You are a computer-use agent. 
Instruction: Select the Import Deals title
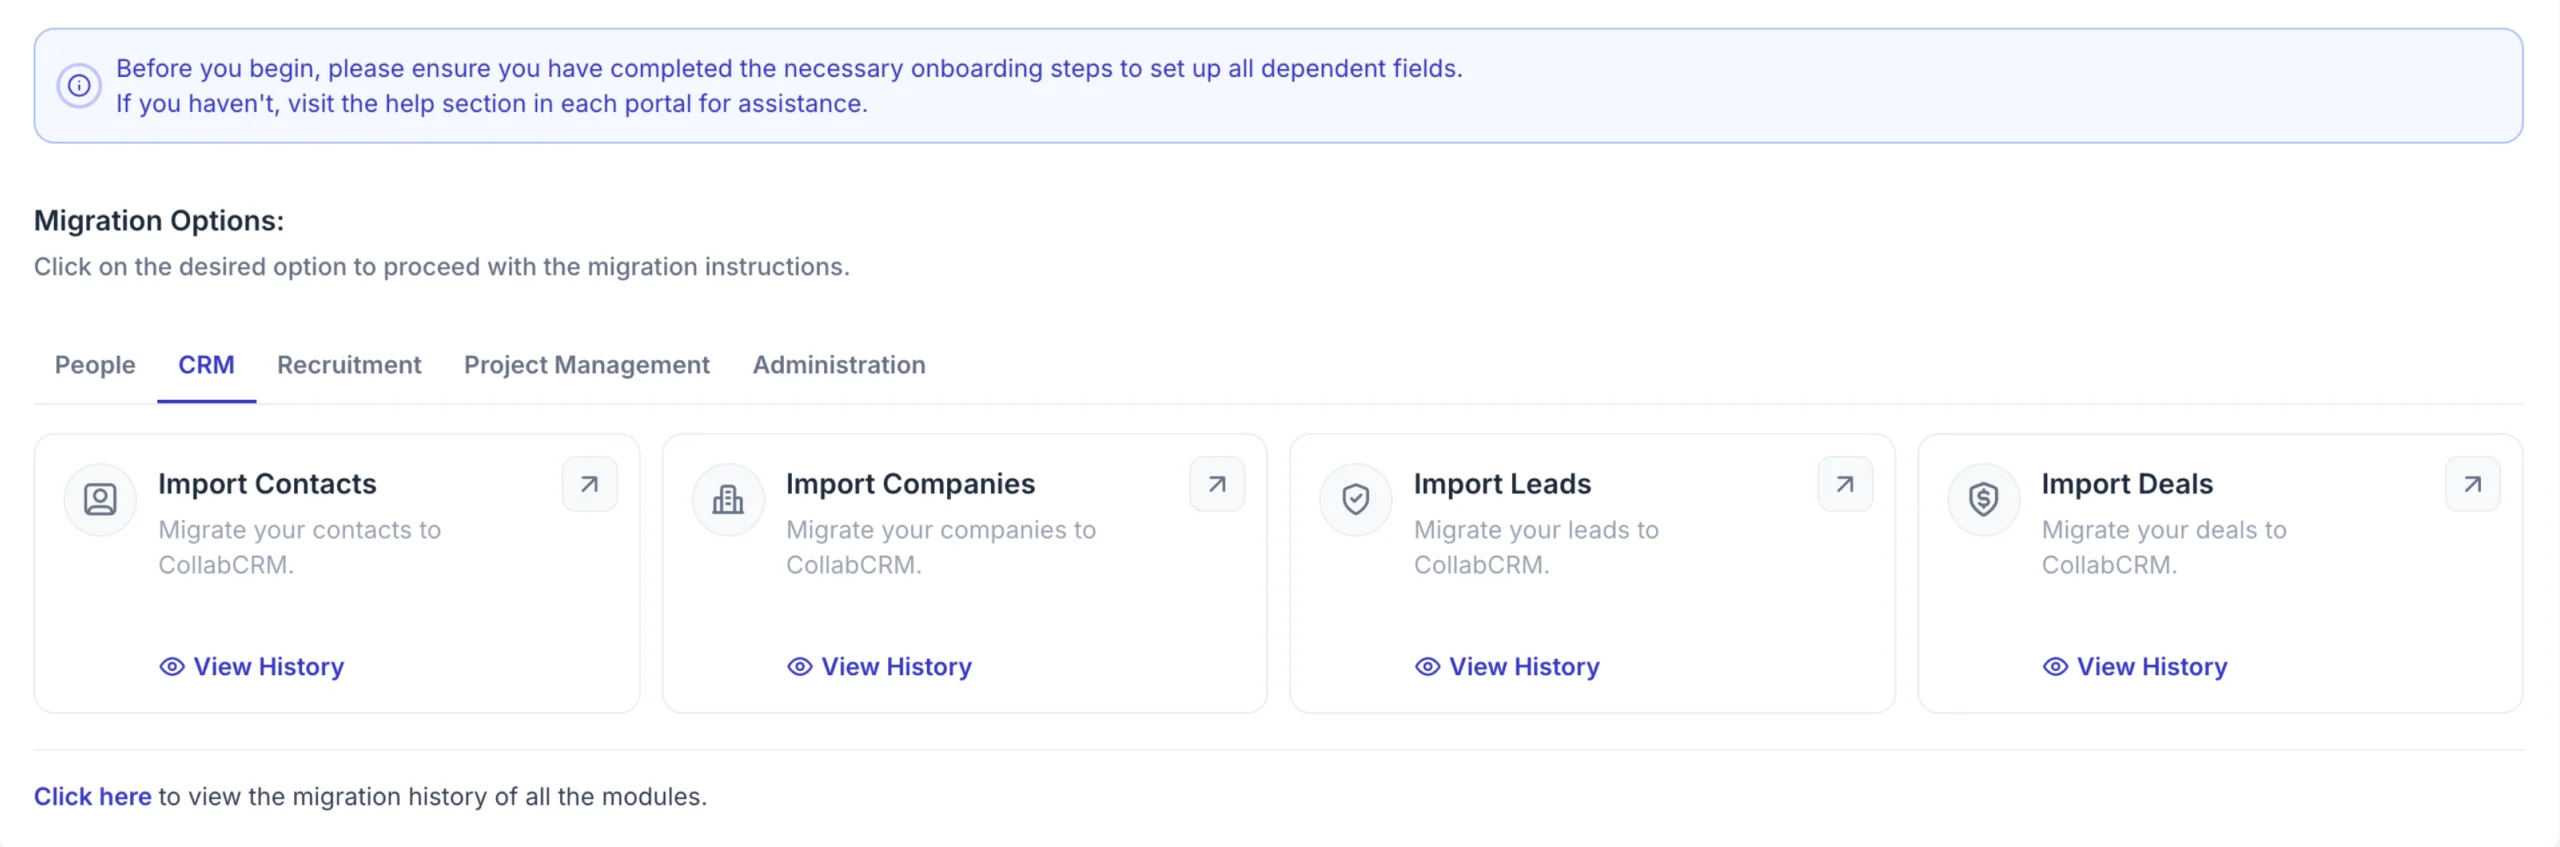coord(2127,484)
